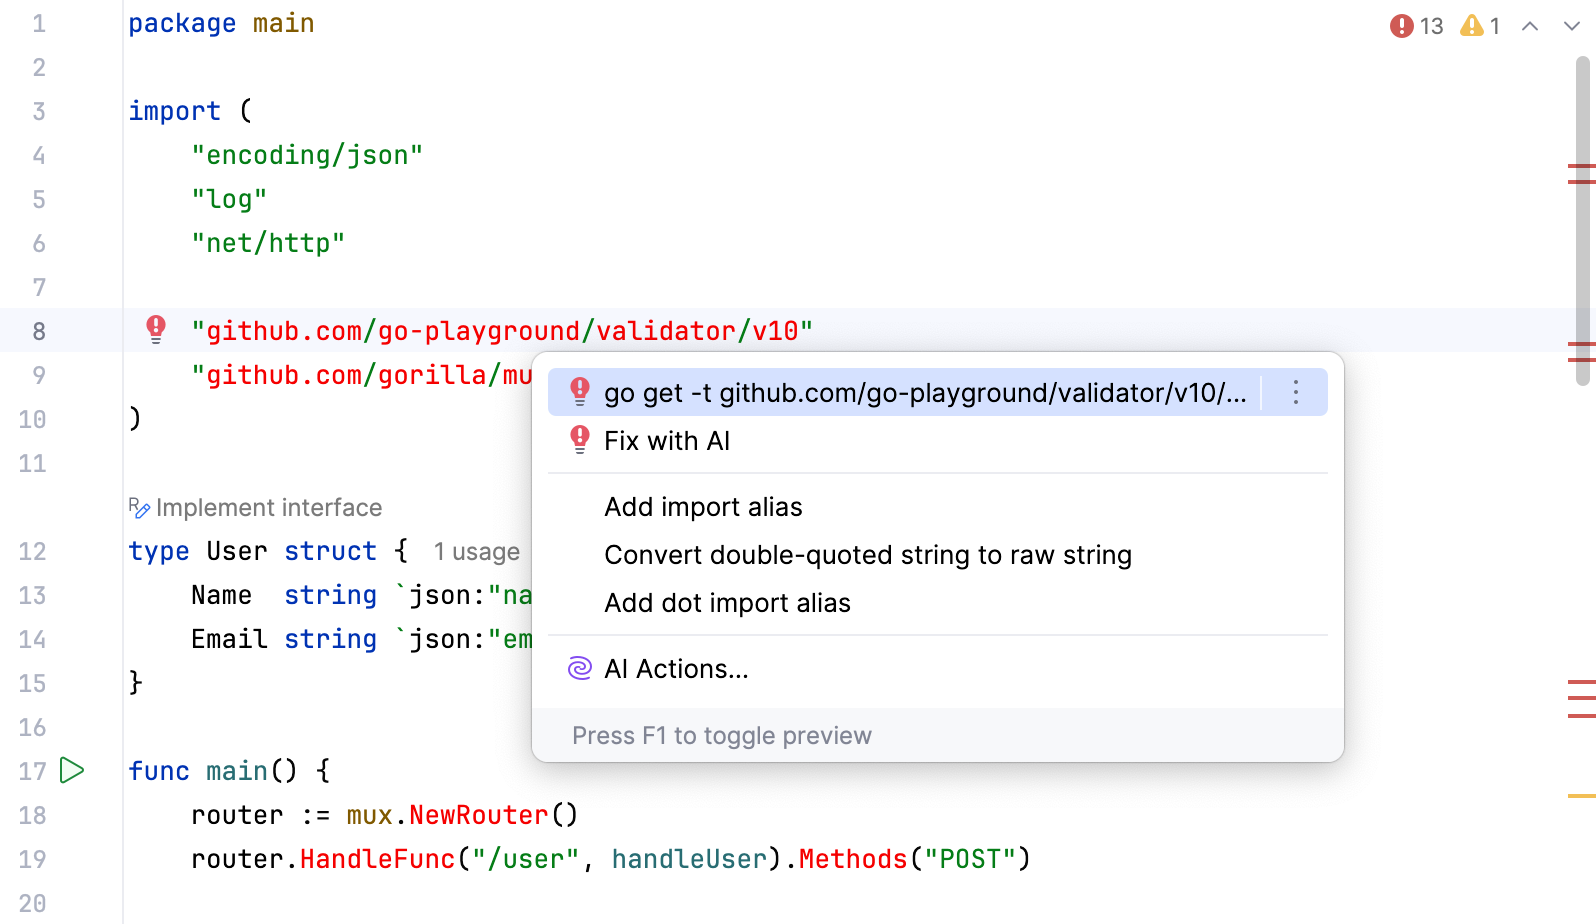Select go get -t validator quick fix

(x=924, y=393)
